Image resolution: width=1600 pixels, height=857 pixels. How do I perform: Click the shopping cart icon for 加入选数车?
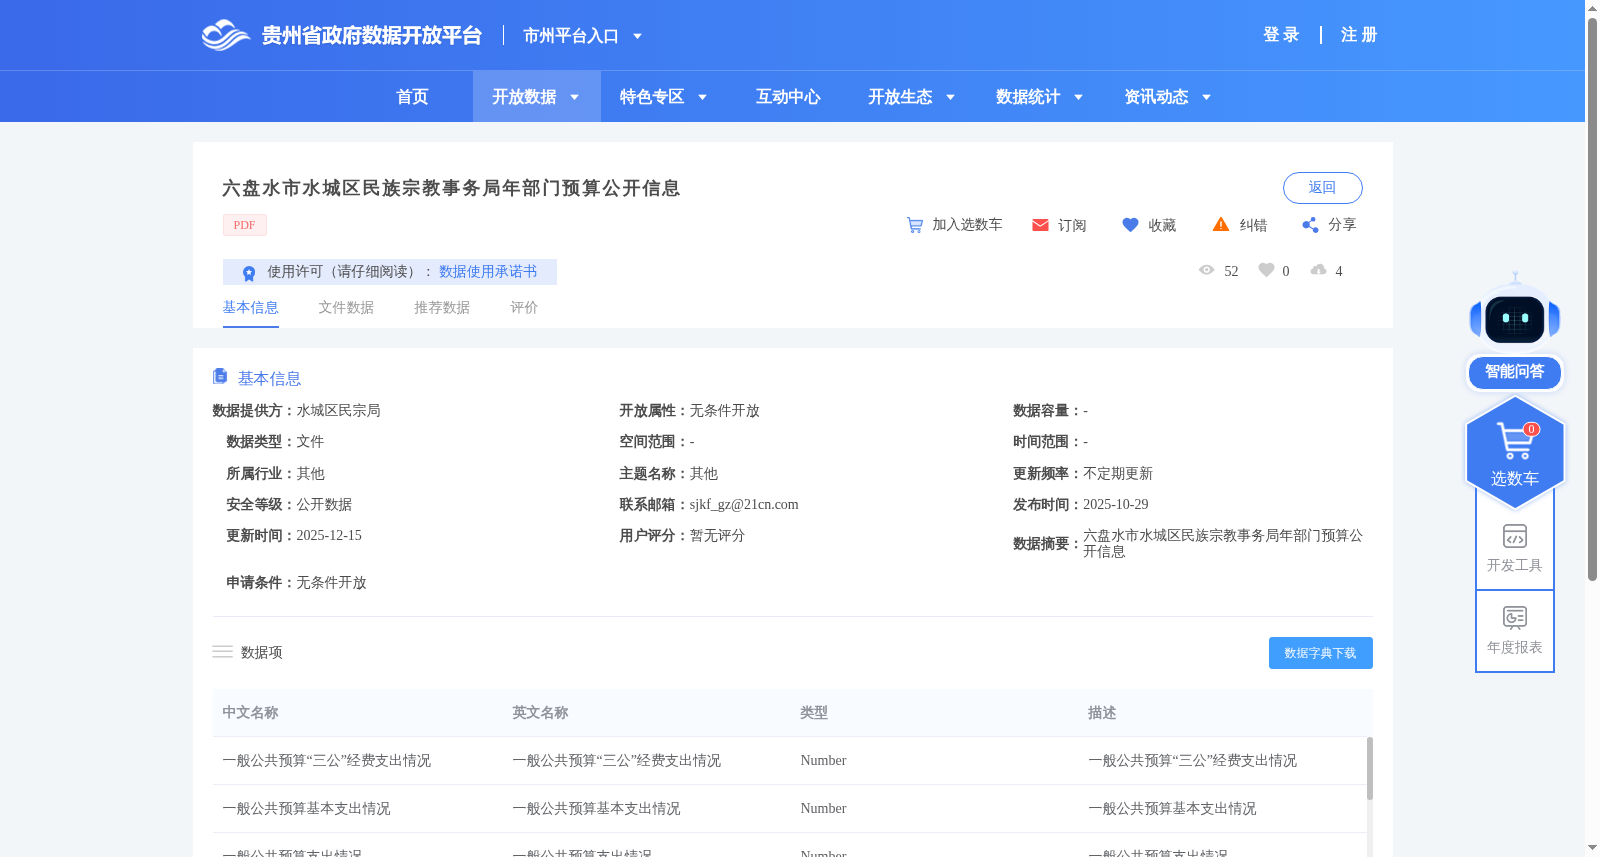pyautogui.click(x=915, y=225)
